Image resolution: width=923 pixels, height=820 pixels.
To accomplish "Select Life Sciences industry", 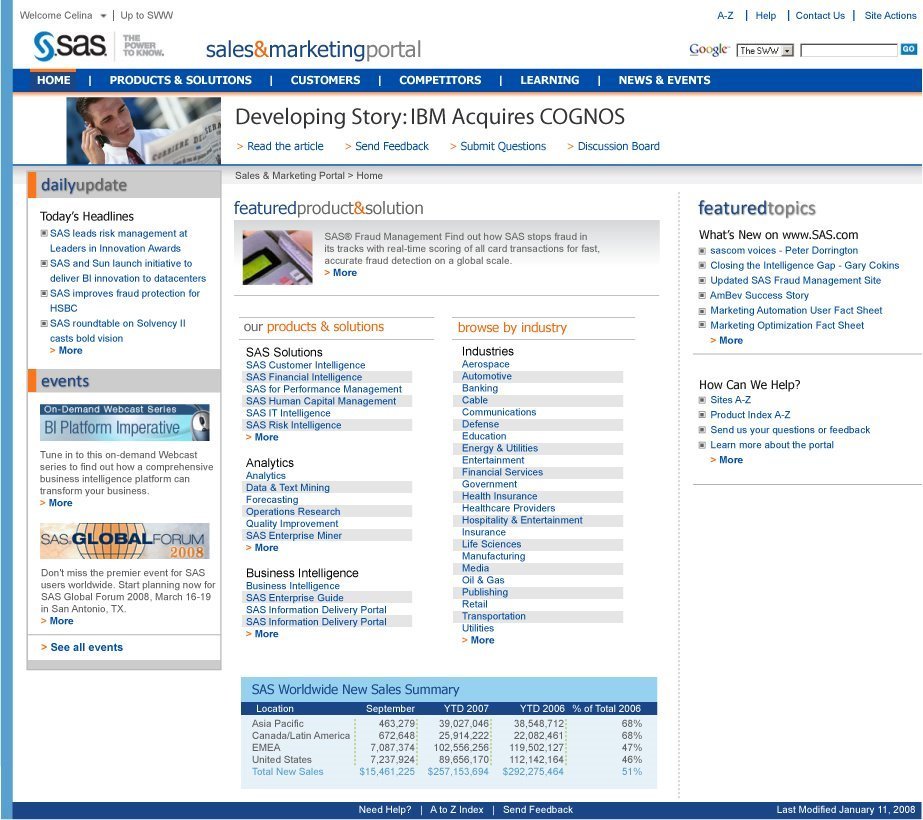I will coord(492,544).
